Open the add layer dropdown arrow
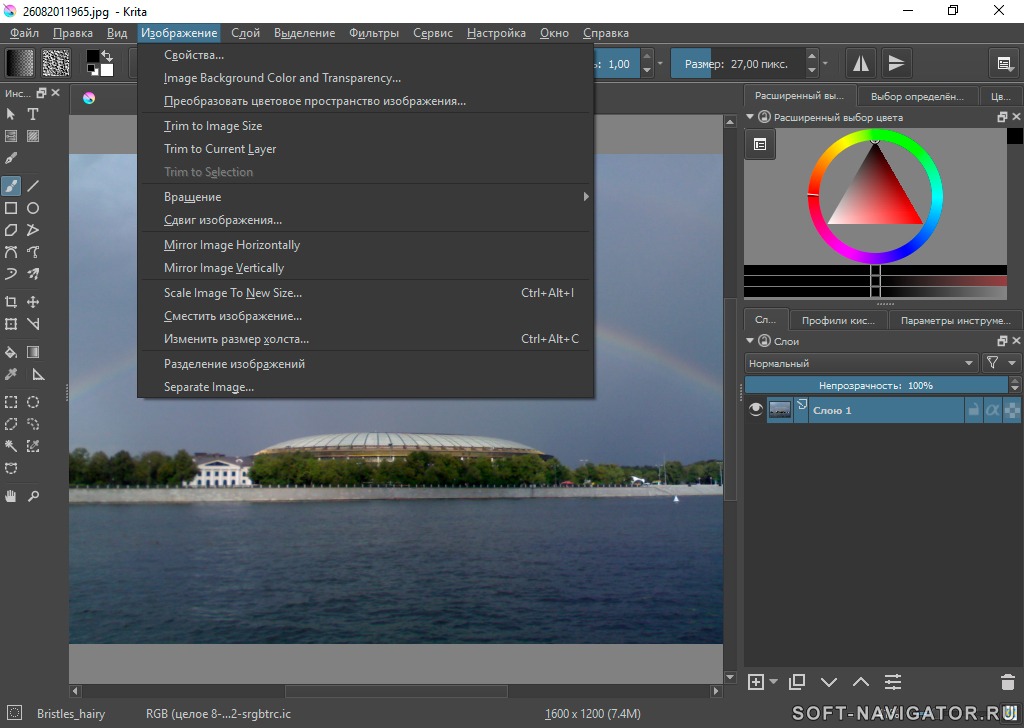Image resolution: width=1024 pixels, height=728 pixels. coord(774,682)
